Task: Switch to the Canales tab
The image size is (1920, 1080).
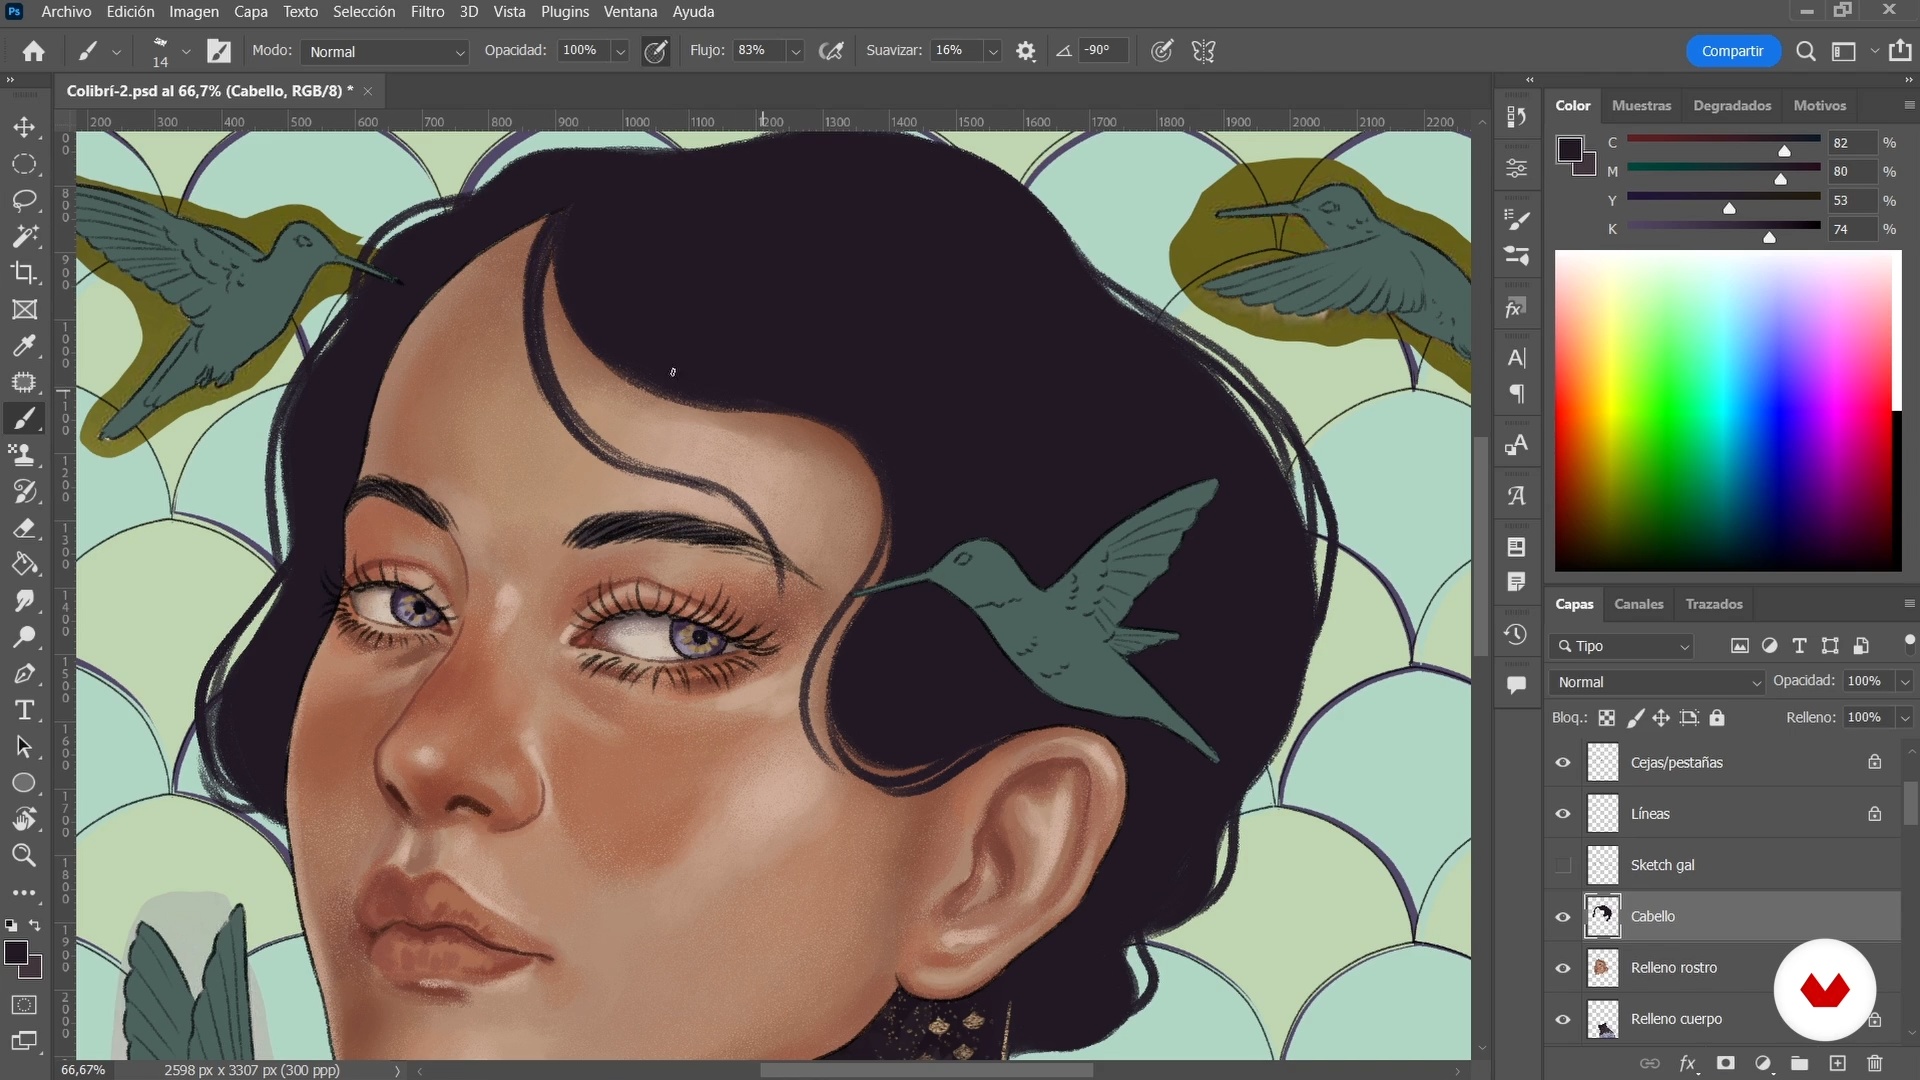Action: click(x=1639, y=604)
